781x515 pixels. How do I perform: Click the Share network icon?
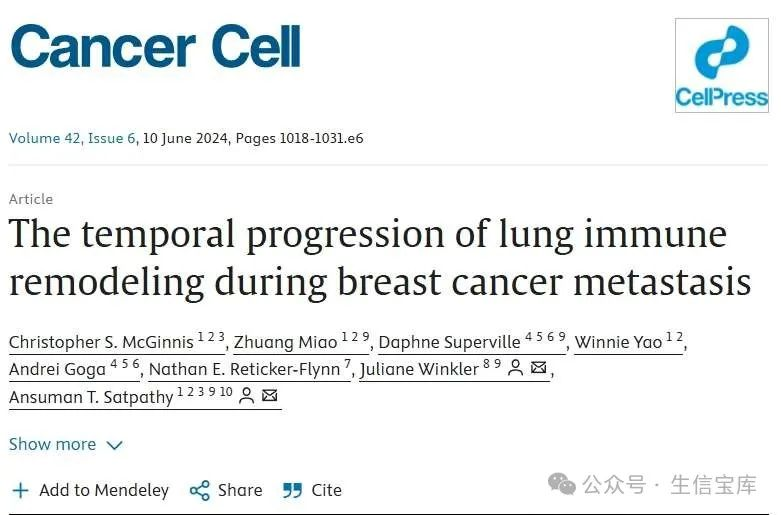tap(200, 491)
